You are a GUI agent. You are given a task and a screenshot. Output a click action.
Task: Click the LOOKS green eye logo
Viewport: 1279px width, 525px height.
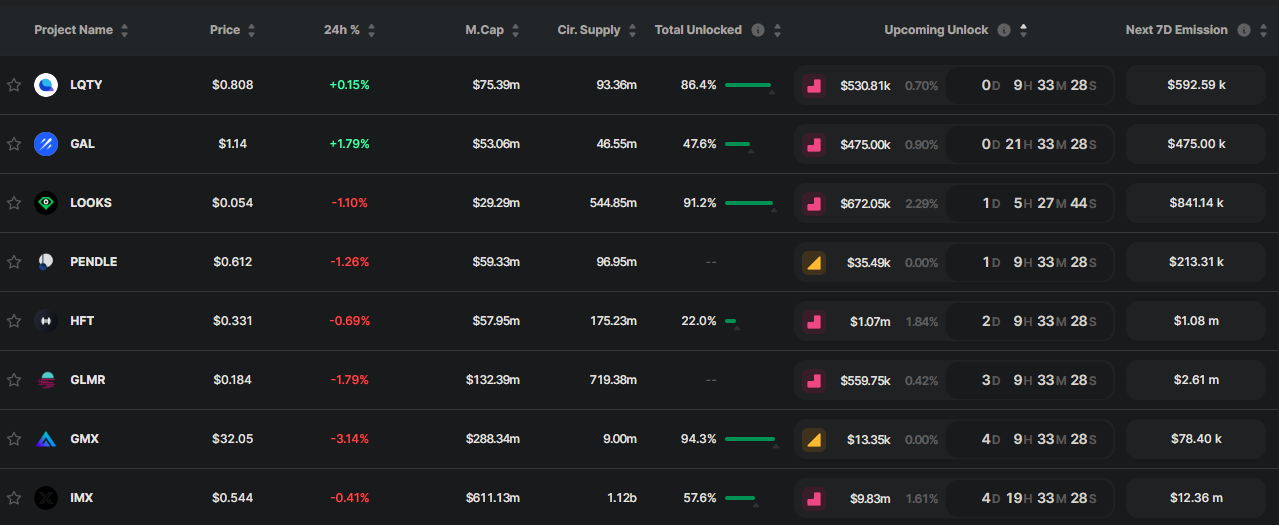[x=46, y=203]
